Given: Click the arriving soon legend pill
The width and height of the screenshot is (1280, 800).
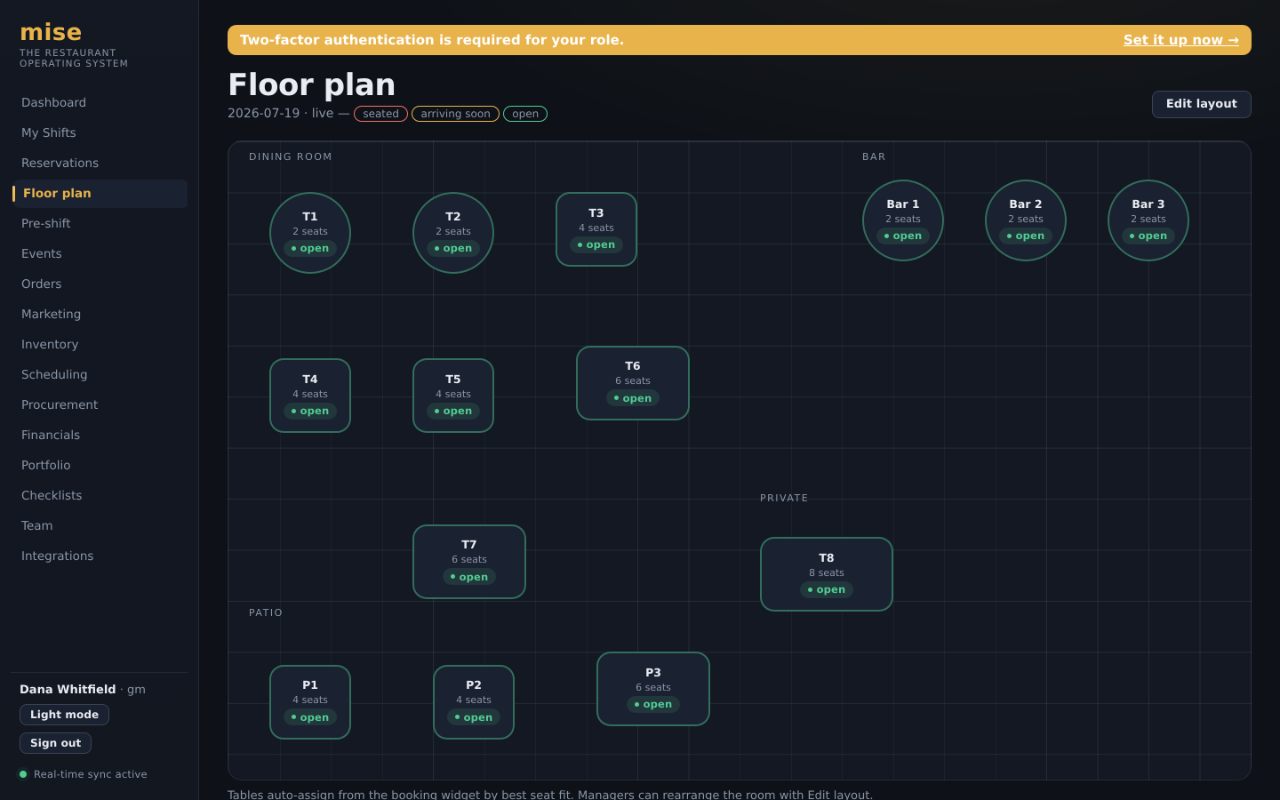Looking at the screenshot, I should pyautogui.click(x=455, y=114).
